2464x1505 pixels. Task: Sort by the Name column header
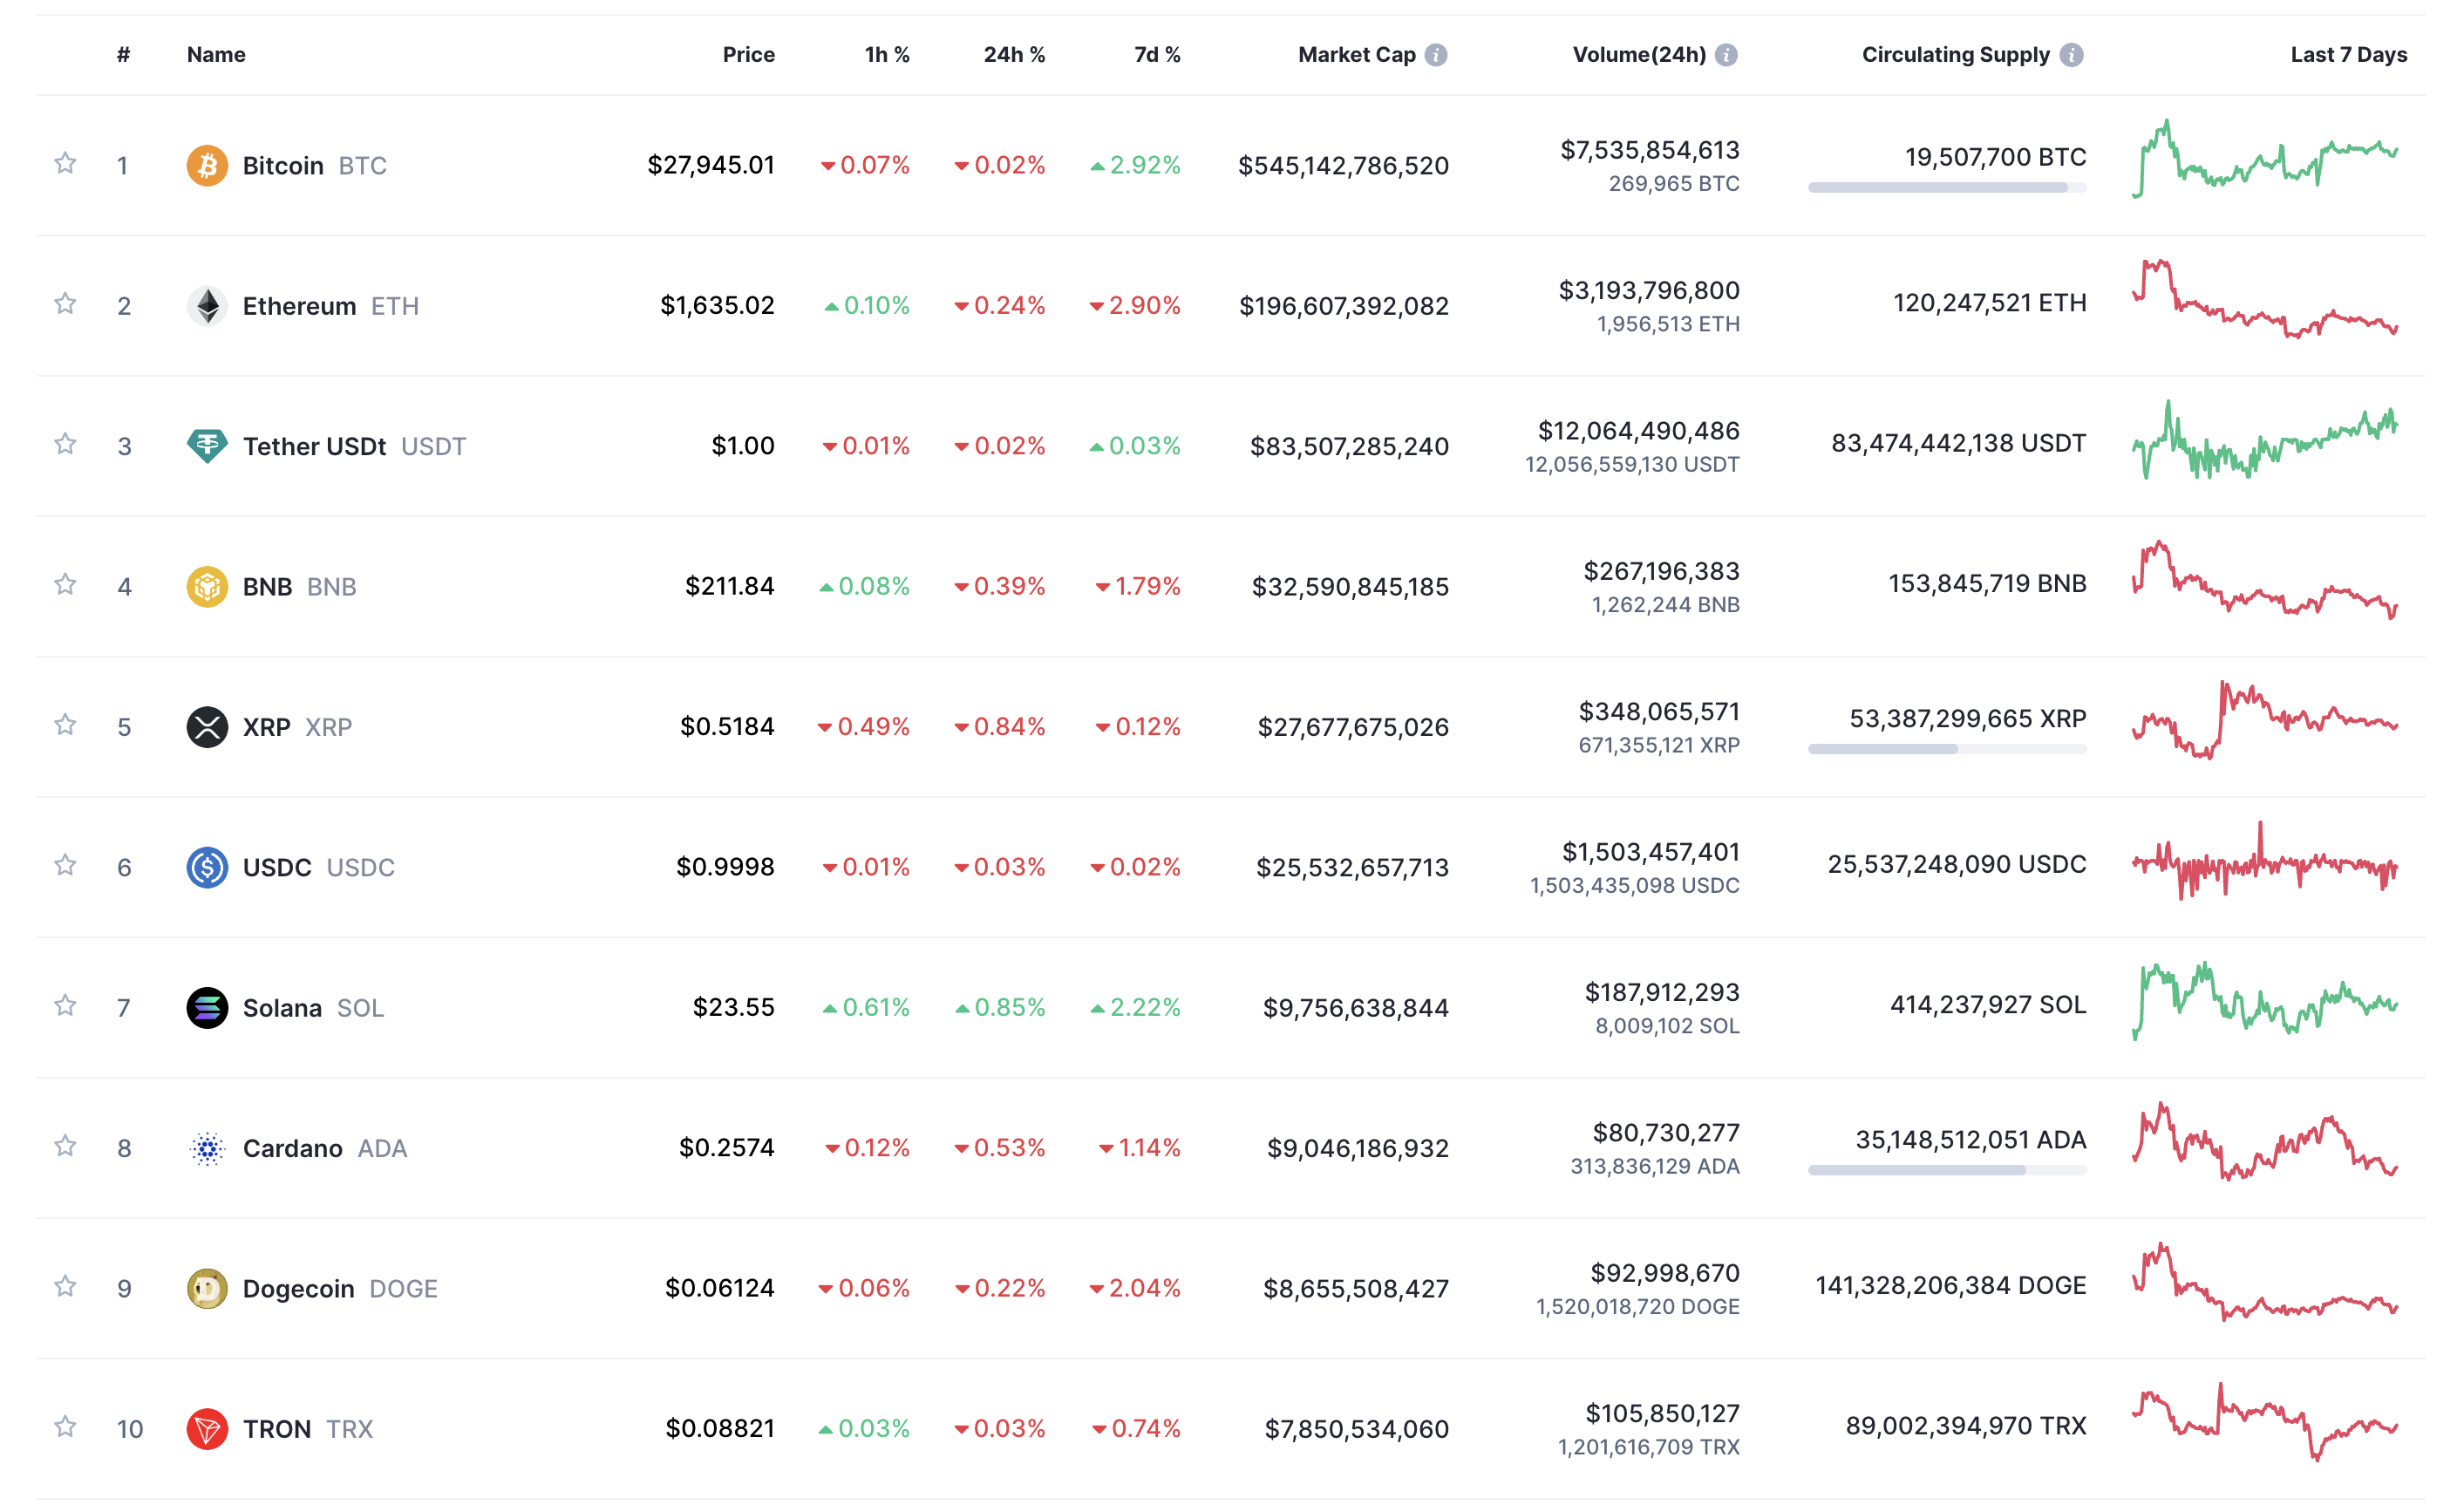point(216,55)
